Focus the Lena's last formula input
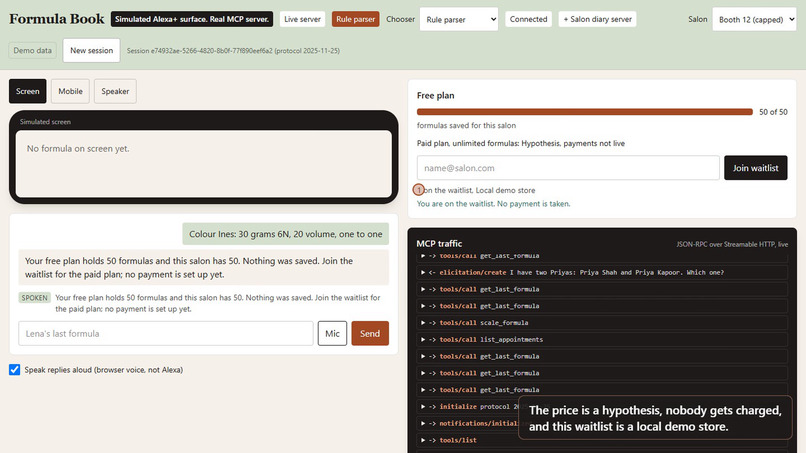The height and width of the screenshot is (453, 806). [166, 333]
